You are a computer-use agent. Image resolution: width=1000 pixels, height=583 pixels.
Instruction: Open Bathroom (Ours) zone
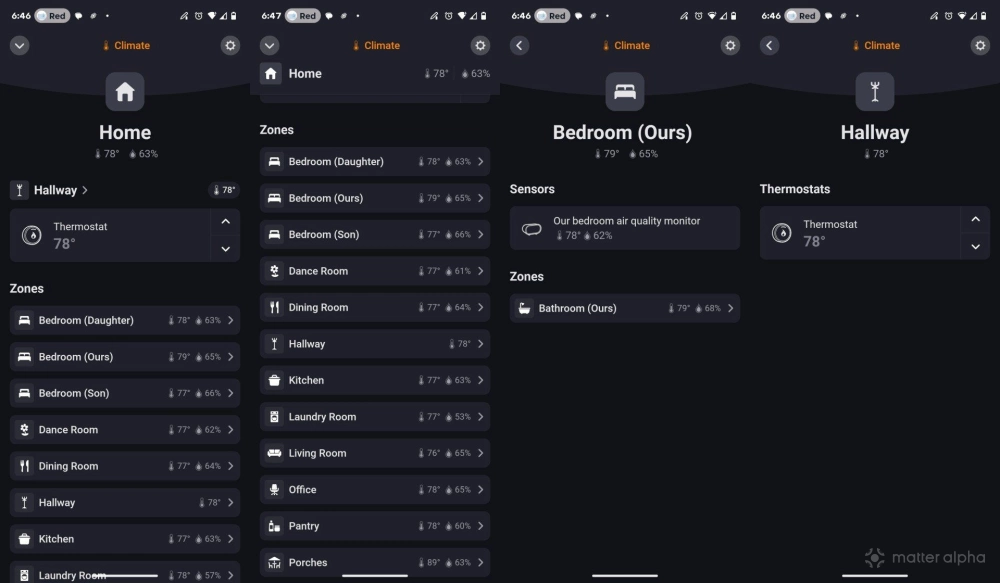click(x=625, y=308)
